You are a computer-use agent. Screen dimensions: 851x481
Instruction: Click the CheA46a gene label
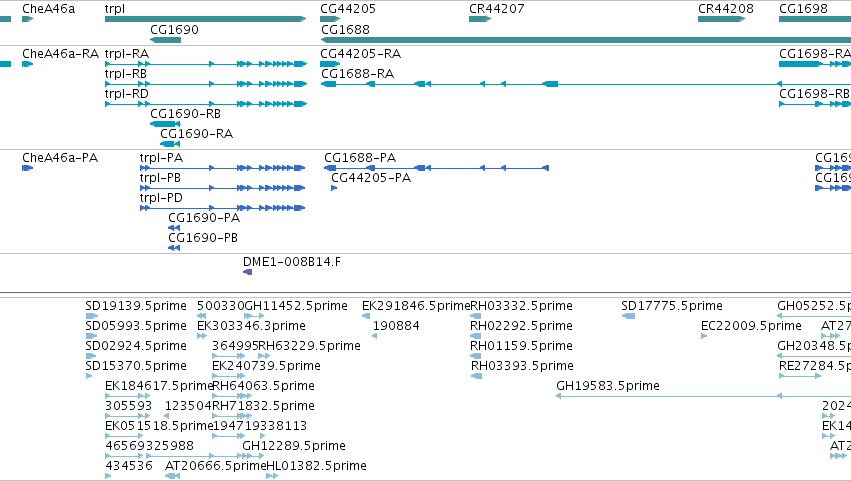pyautogui.click(x=48, y=9)
